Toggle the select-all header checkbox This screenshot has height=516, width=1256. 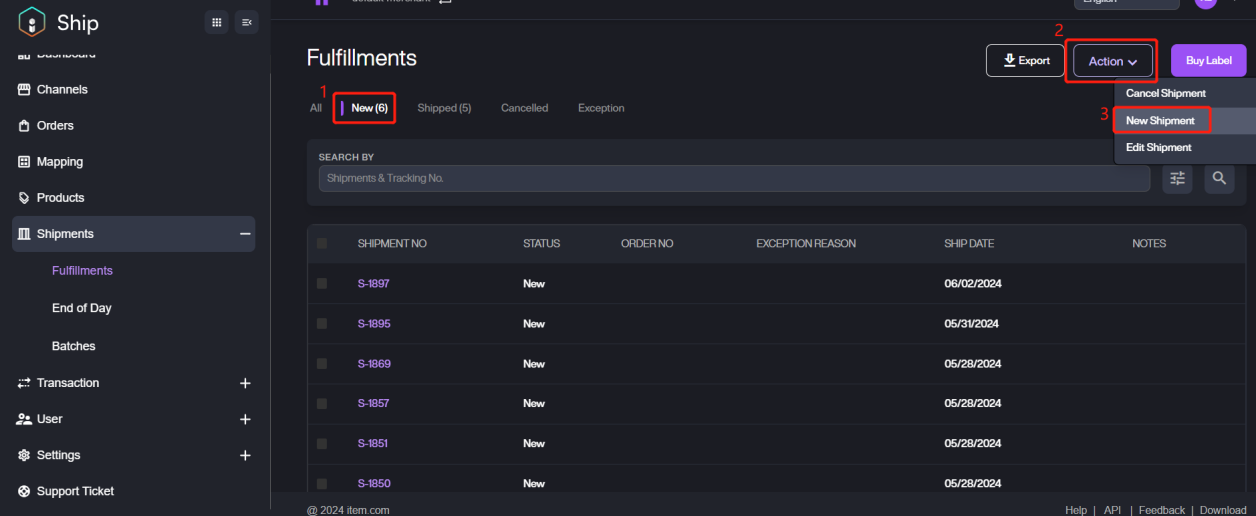322,243
